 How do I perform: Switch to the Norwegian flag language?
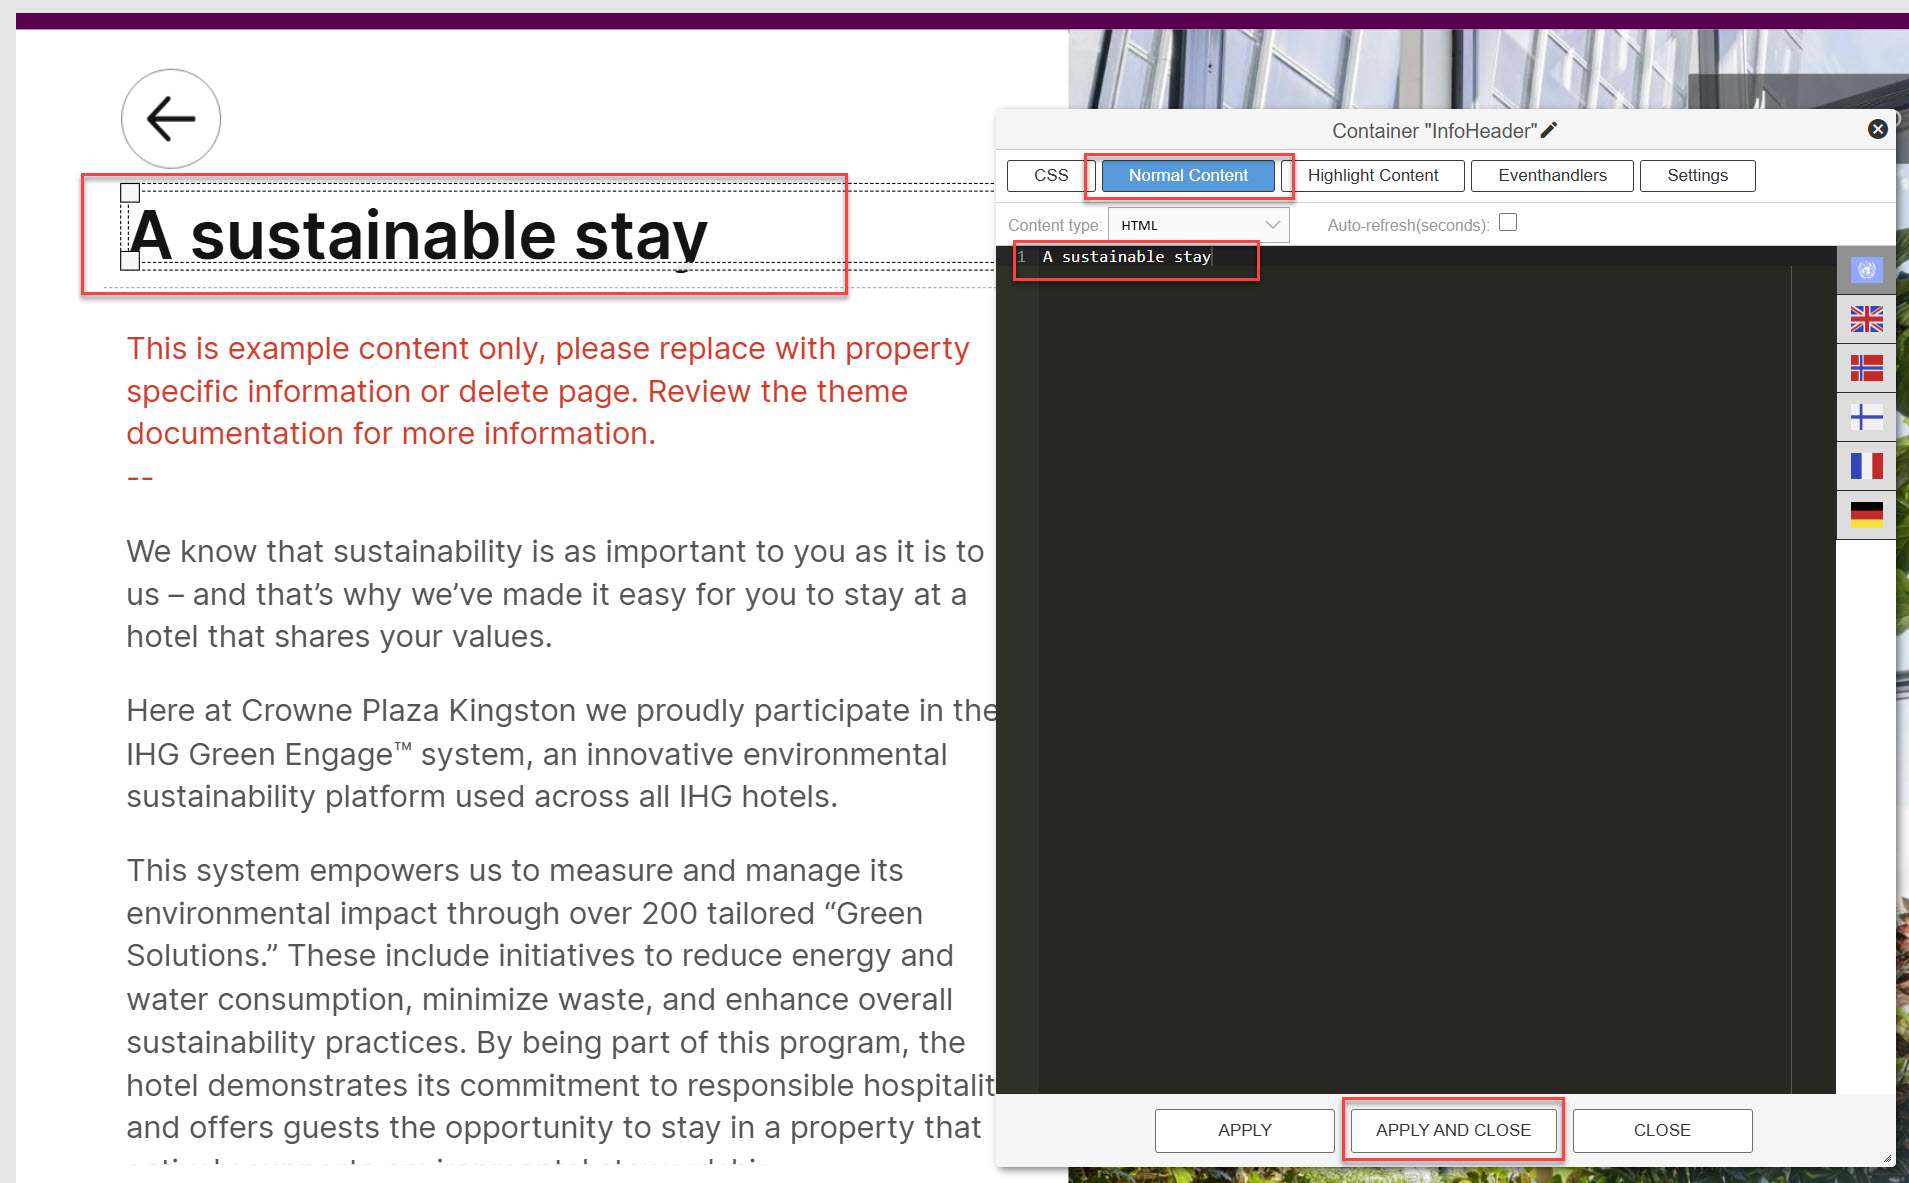pos(1866,368)
